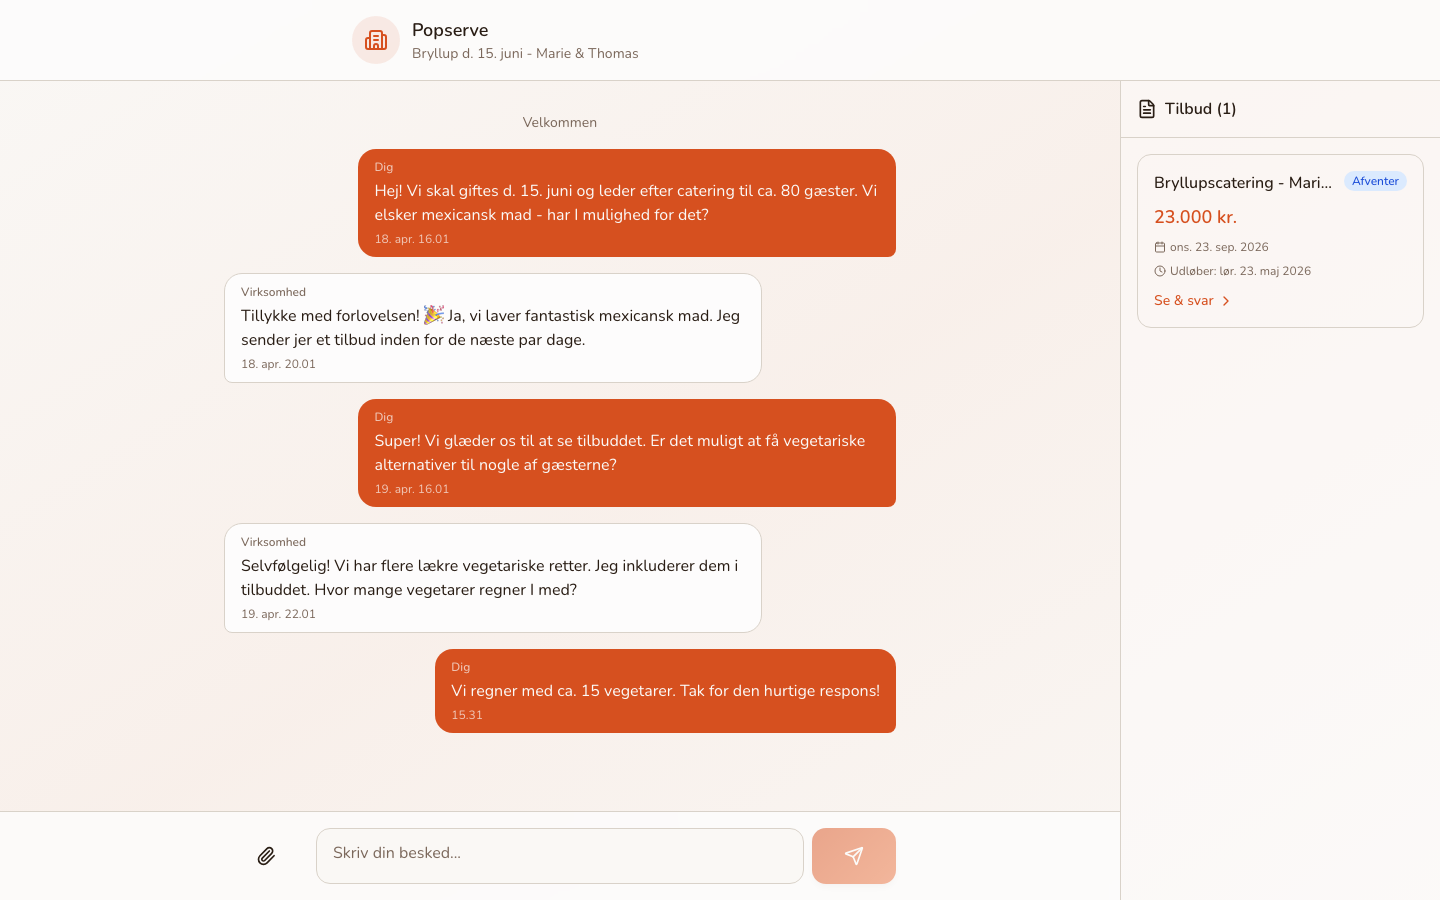
Task: Click the Bryllup d. 15. juni subtitle
Action: tap(525, 54)
